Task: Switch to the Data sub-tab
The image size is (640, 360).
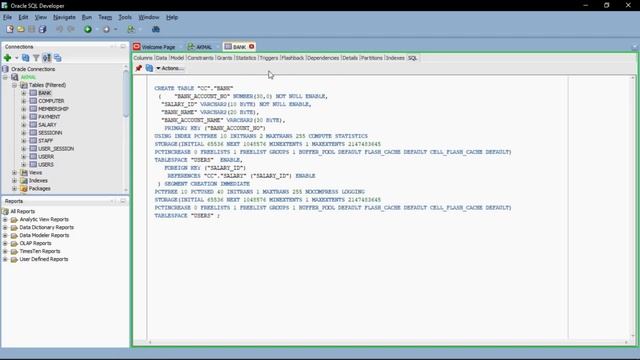Action: [161, 58]
